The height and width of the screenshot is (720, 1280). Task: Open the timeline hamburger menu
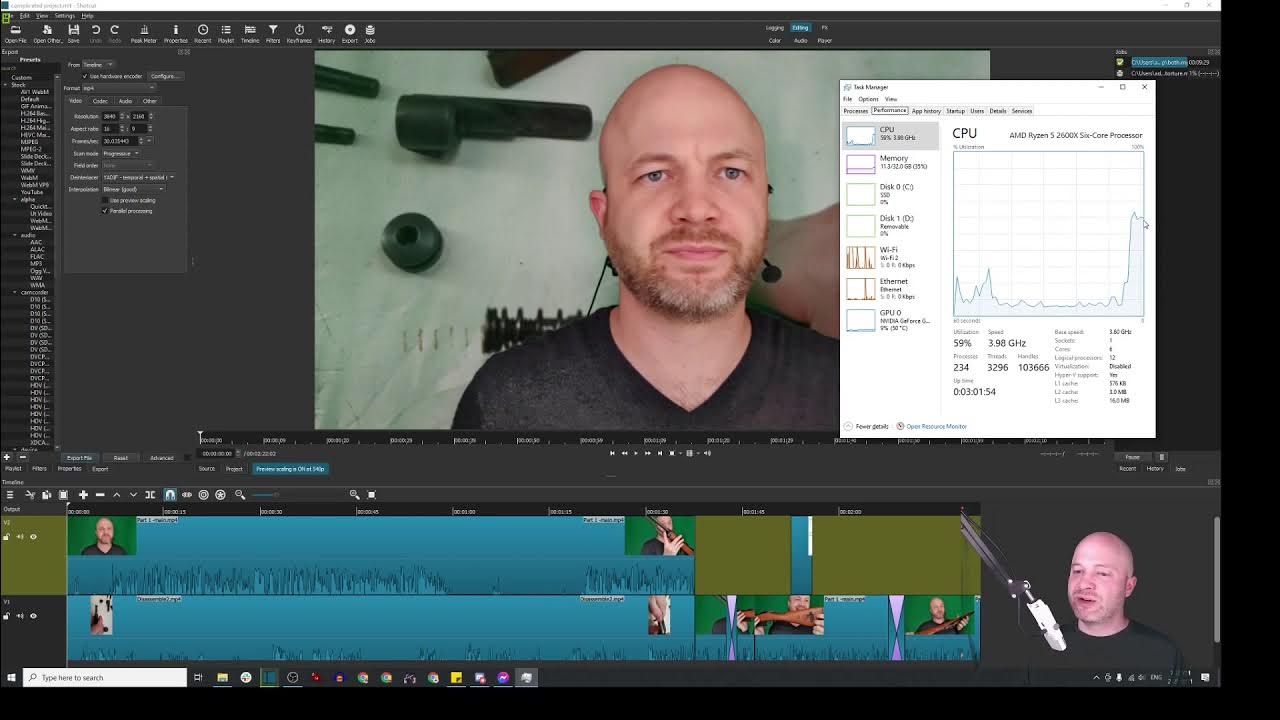[x=10, y=495]
